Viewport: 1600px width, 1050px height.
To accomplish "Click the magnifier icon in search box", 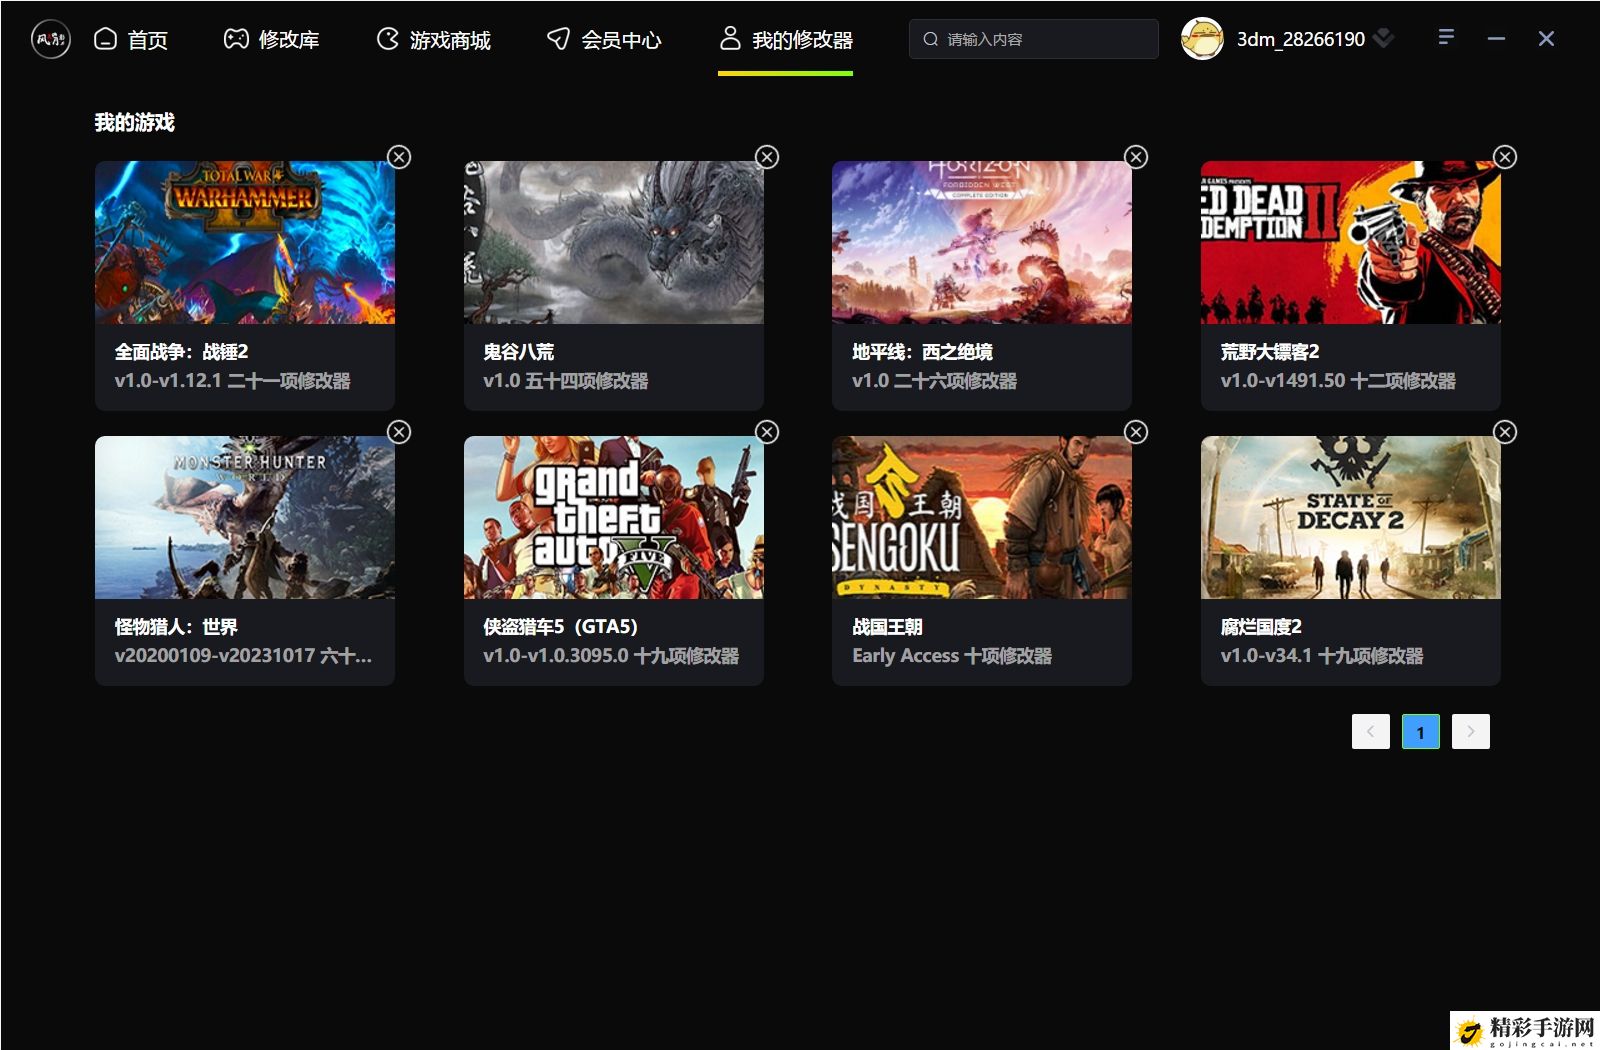I will click(930, 39).
